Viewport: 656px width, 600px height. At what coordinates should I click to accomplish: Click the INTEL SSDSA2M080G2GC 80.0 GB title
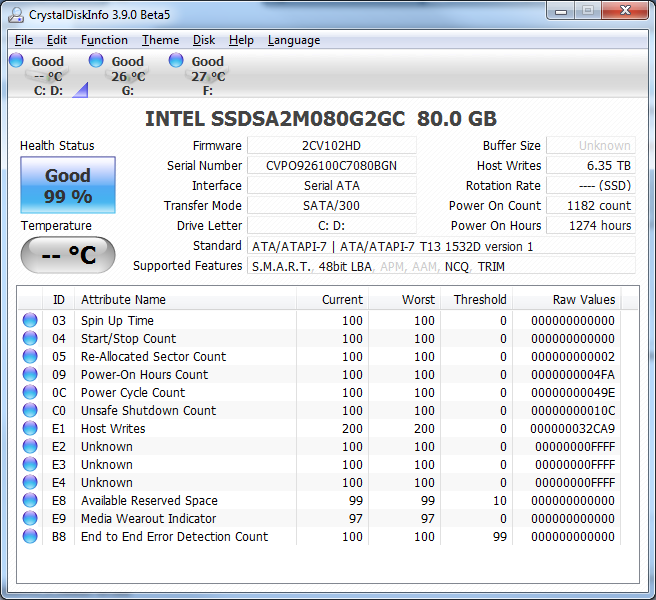(x=321, y=119)
